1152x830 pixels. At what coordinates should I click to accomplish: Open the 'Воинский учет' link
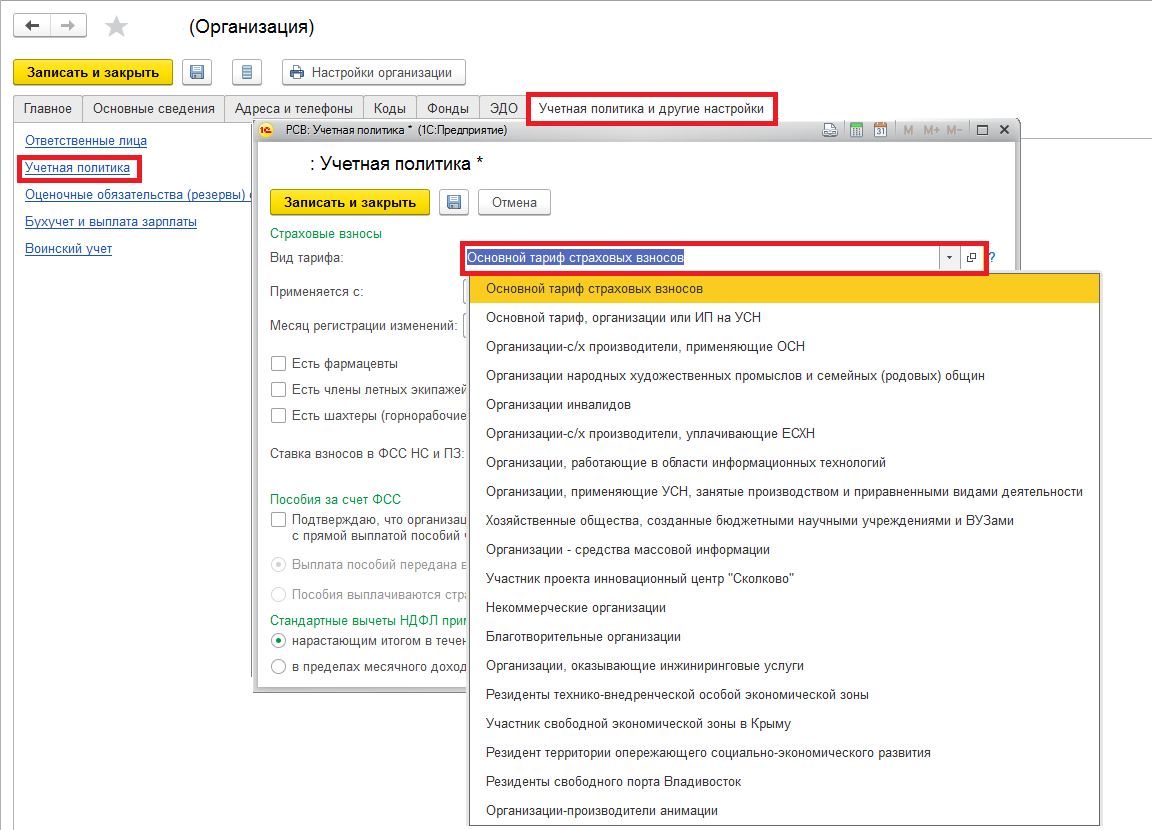pos(68,248)
